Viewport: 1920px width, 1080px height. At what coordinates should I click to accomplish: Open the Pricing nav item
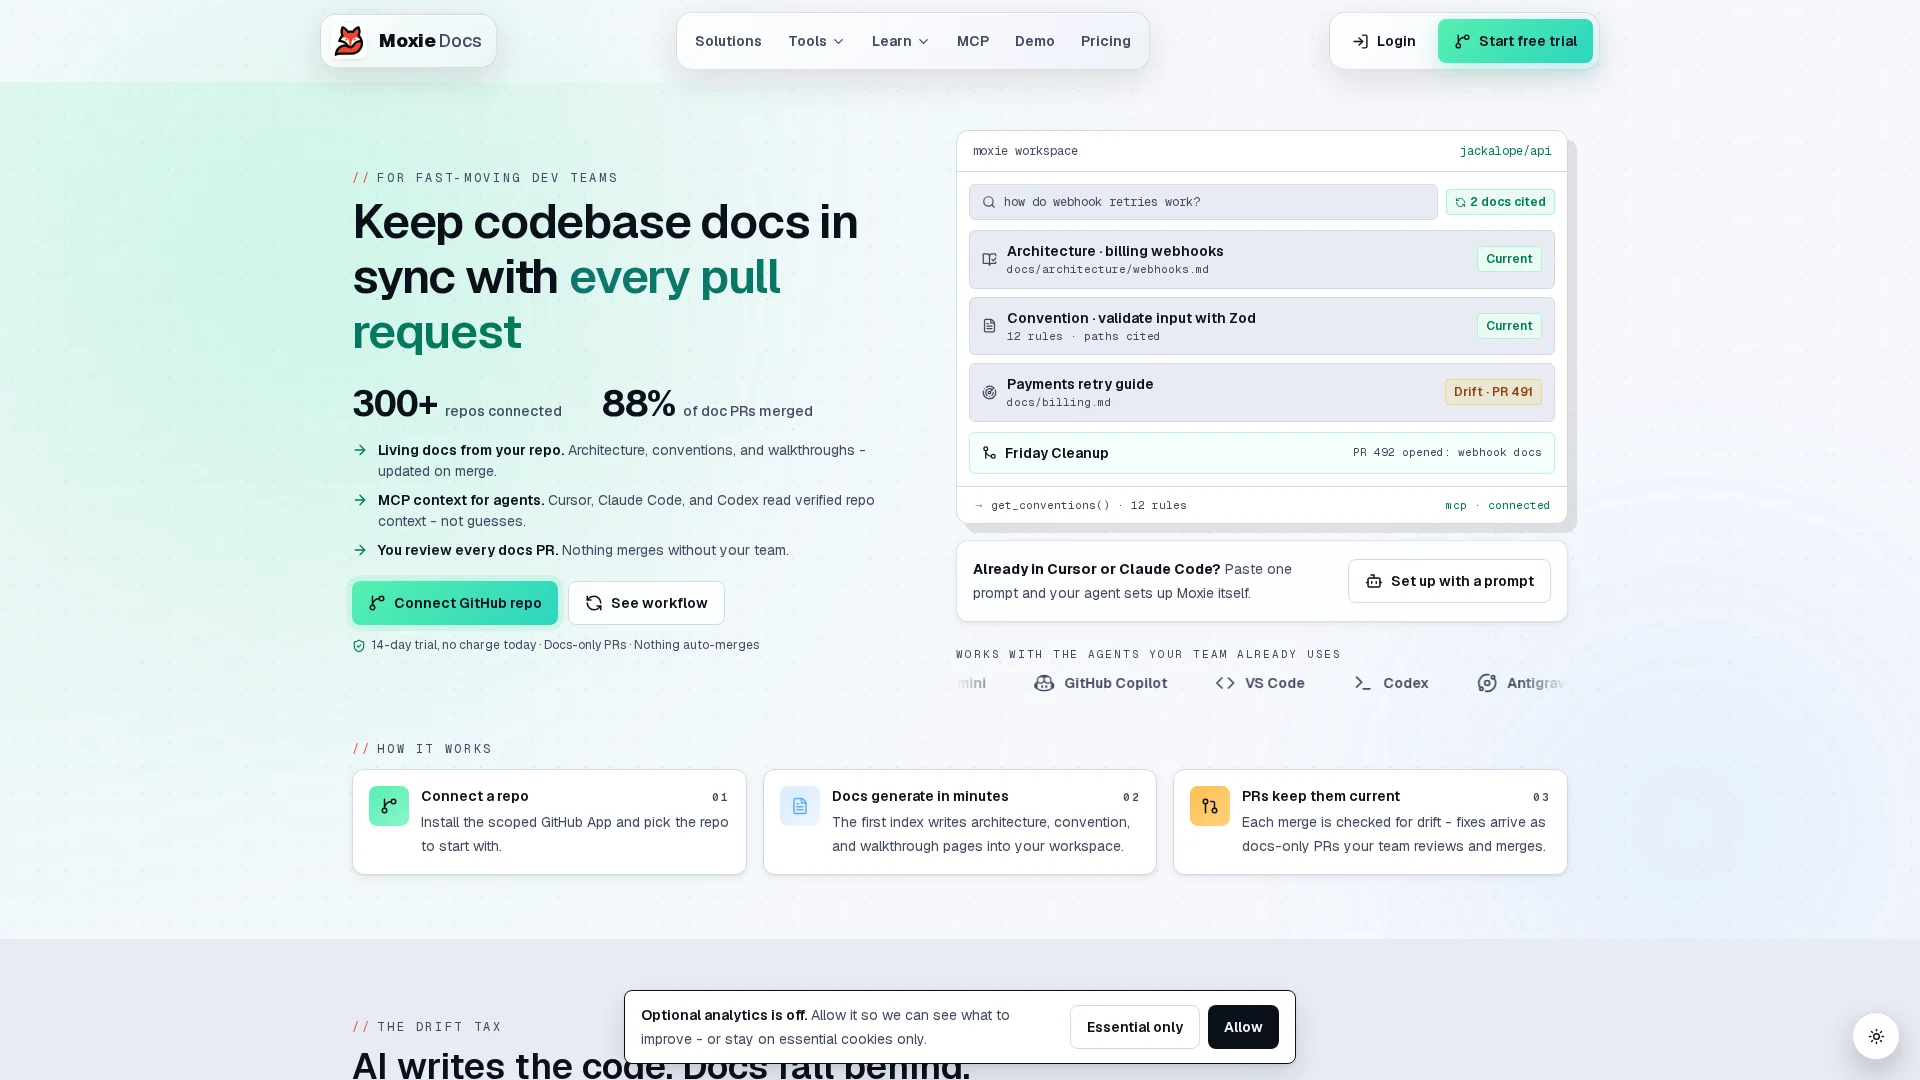(1106, 41)
